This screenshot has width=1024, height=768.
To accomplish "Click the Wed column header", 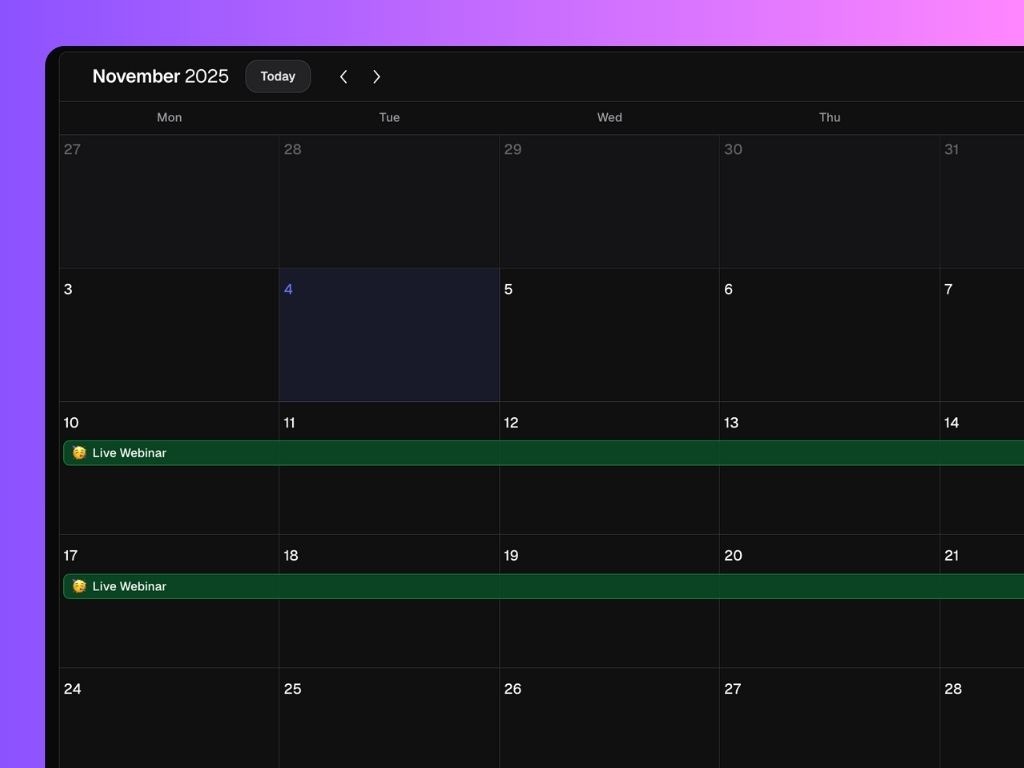I will (x=609, y=118).
